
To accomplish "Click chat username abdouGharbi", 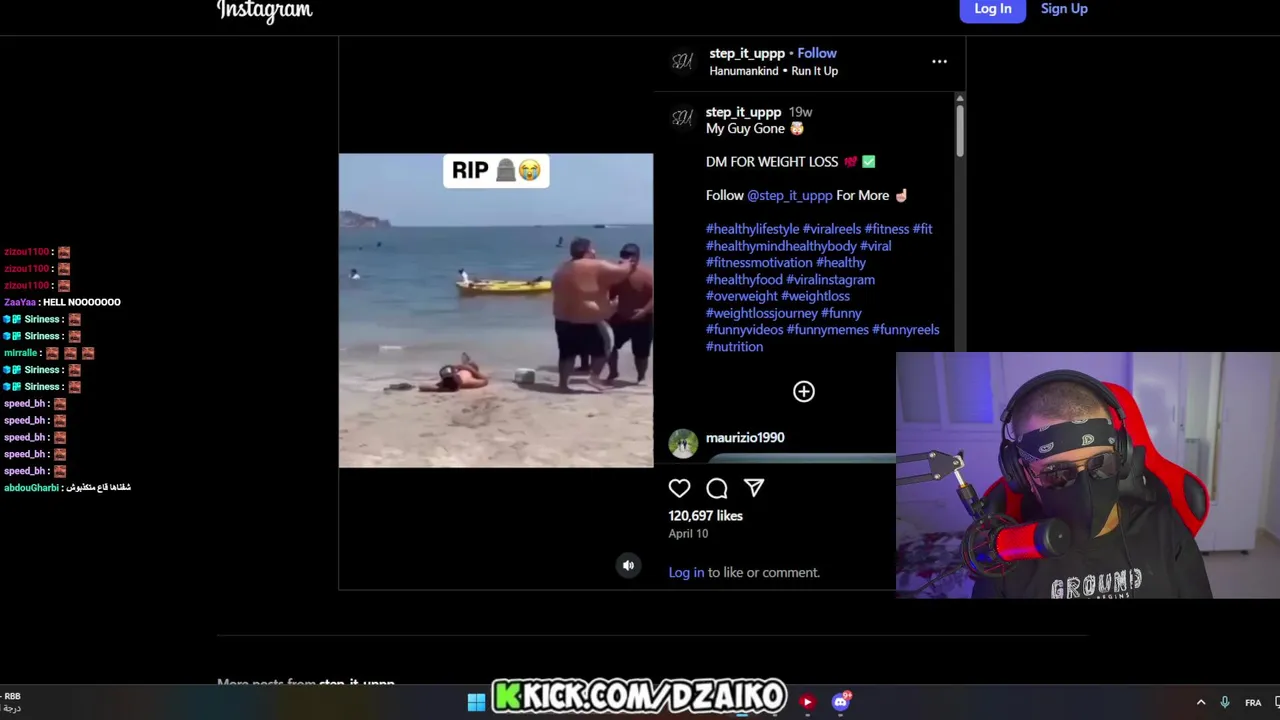I will click(x=31, y=488).
